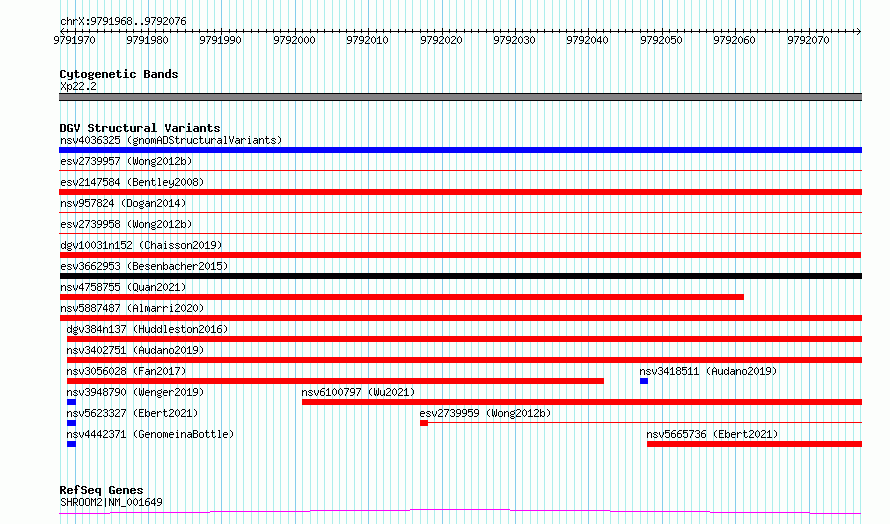Click ruler position 9792020

coord(441,40)
